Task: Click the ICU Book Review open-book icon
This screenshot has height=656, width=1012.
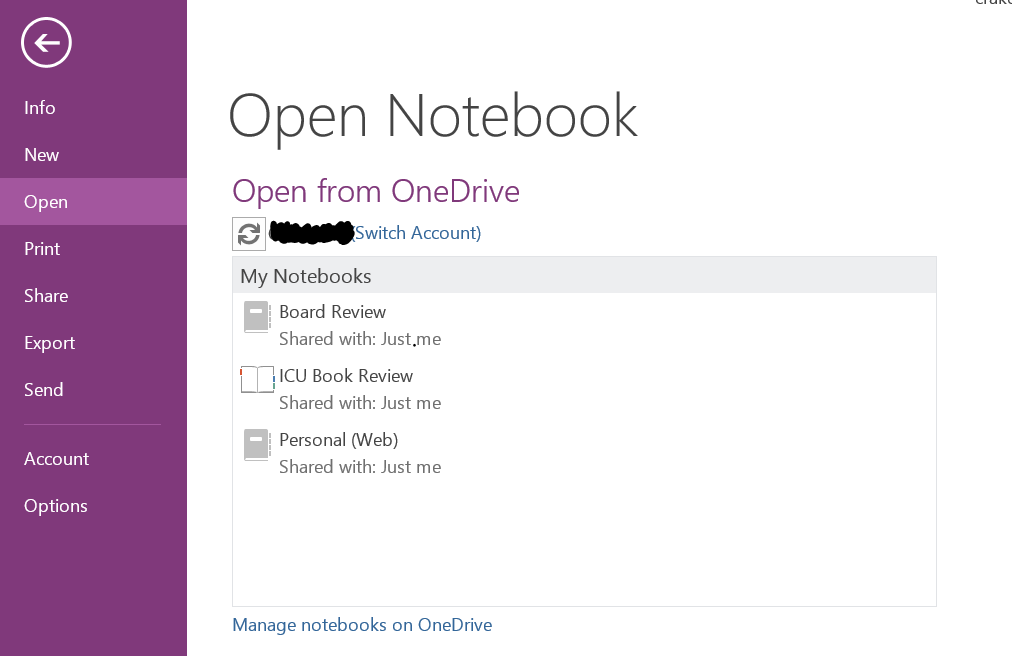Action: [x=258, y=380]
